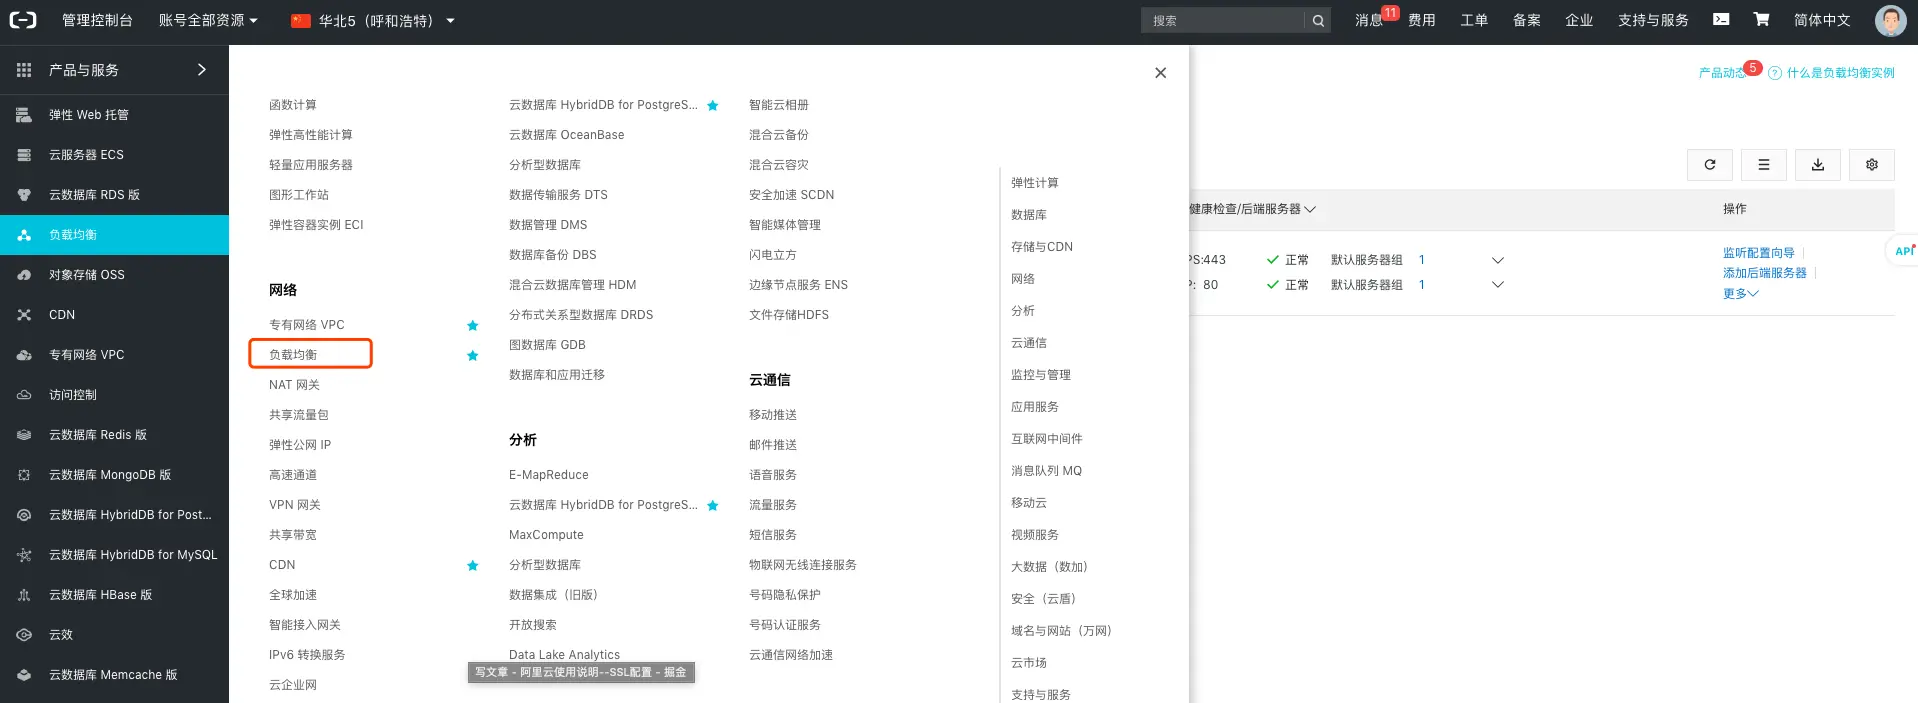Open 简体中文 language selector
1918x703 pixels.
tap(1822, 20)
